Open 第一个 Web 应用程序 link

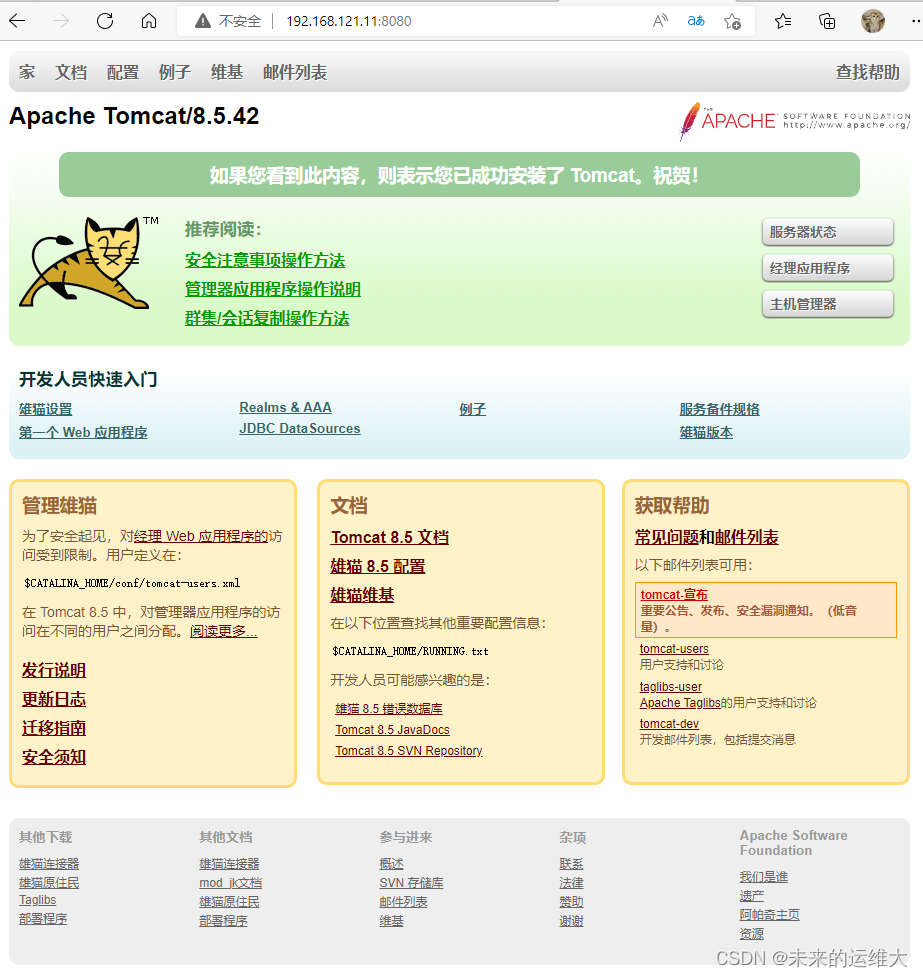(83, 432)
